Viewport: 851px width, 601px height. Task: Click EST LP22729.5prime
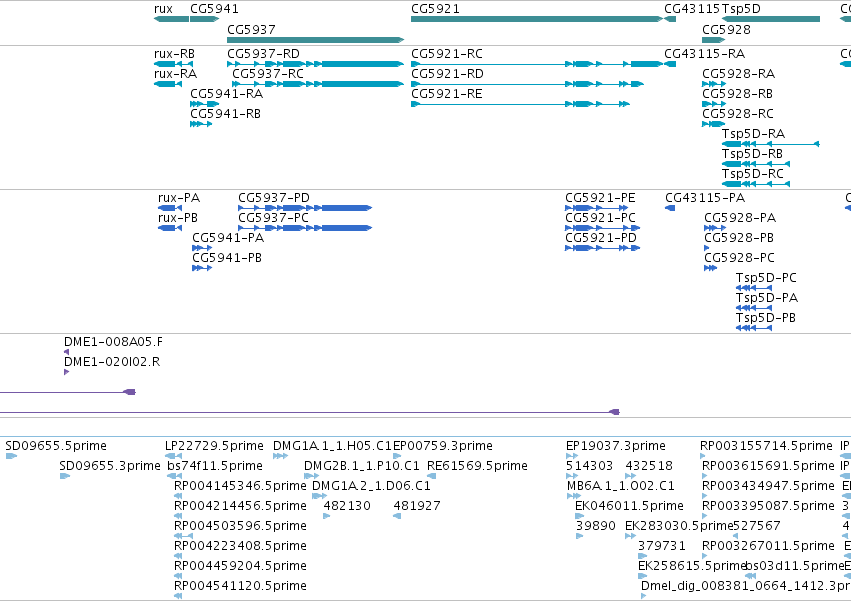click(x=214, y=446)
